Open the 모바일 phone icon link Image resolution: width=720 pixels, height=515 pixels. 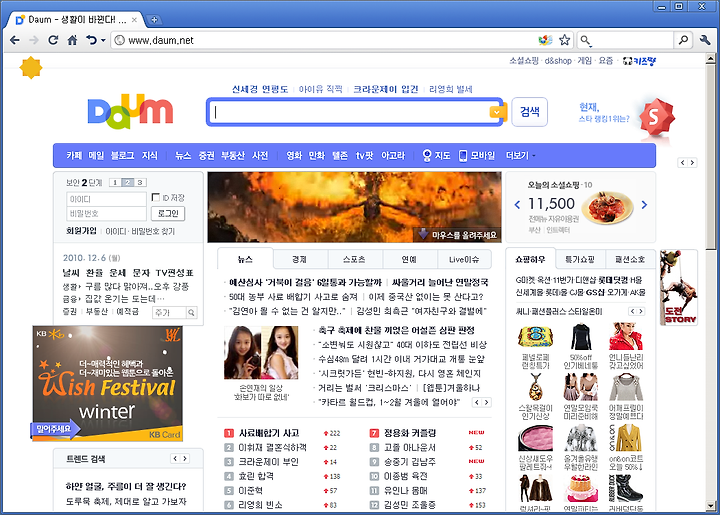(477, 156)
